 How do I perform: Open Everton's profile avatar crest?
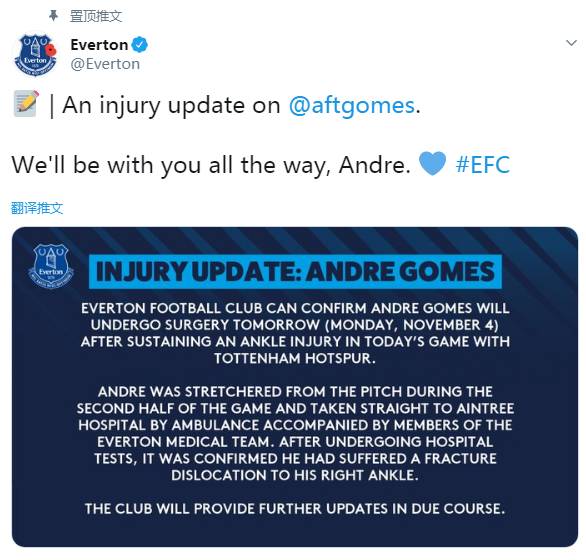click(x=35, y=55)
